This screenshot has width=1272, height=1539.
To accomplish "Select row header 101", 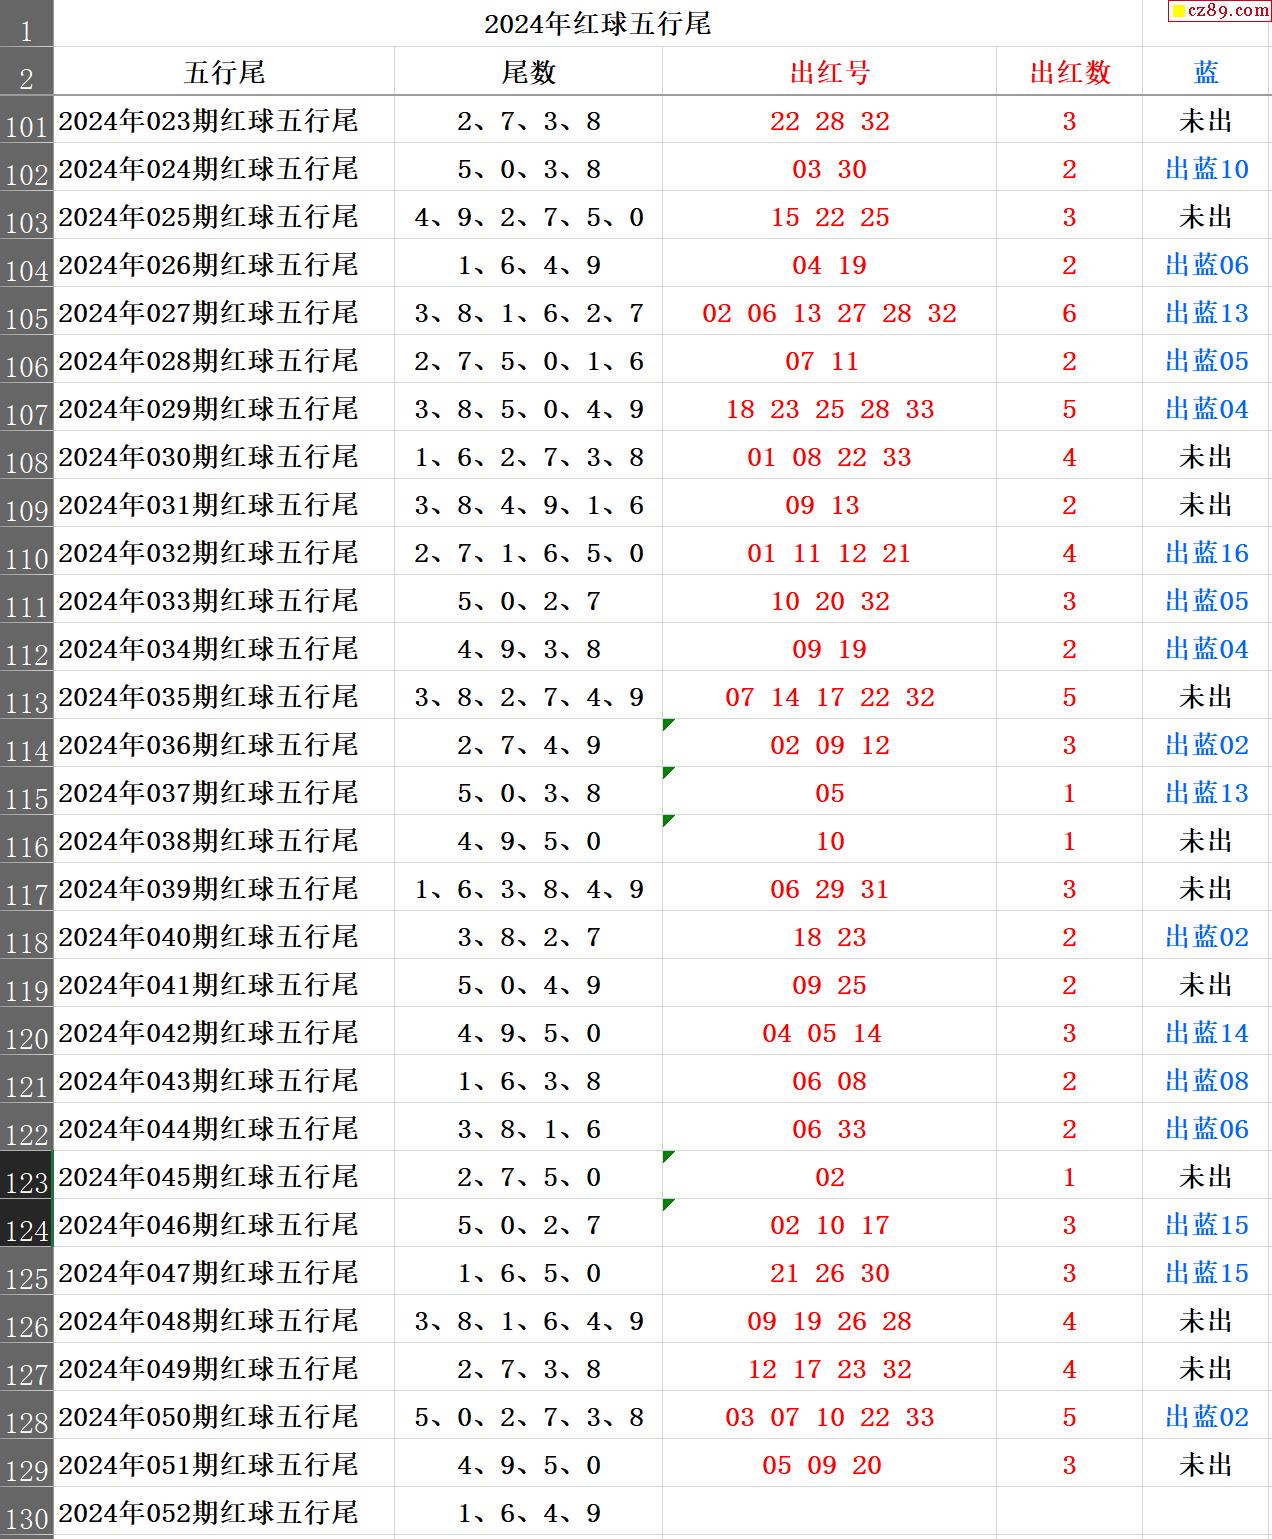I will click(26, 120).
